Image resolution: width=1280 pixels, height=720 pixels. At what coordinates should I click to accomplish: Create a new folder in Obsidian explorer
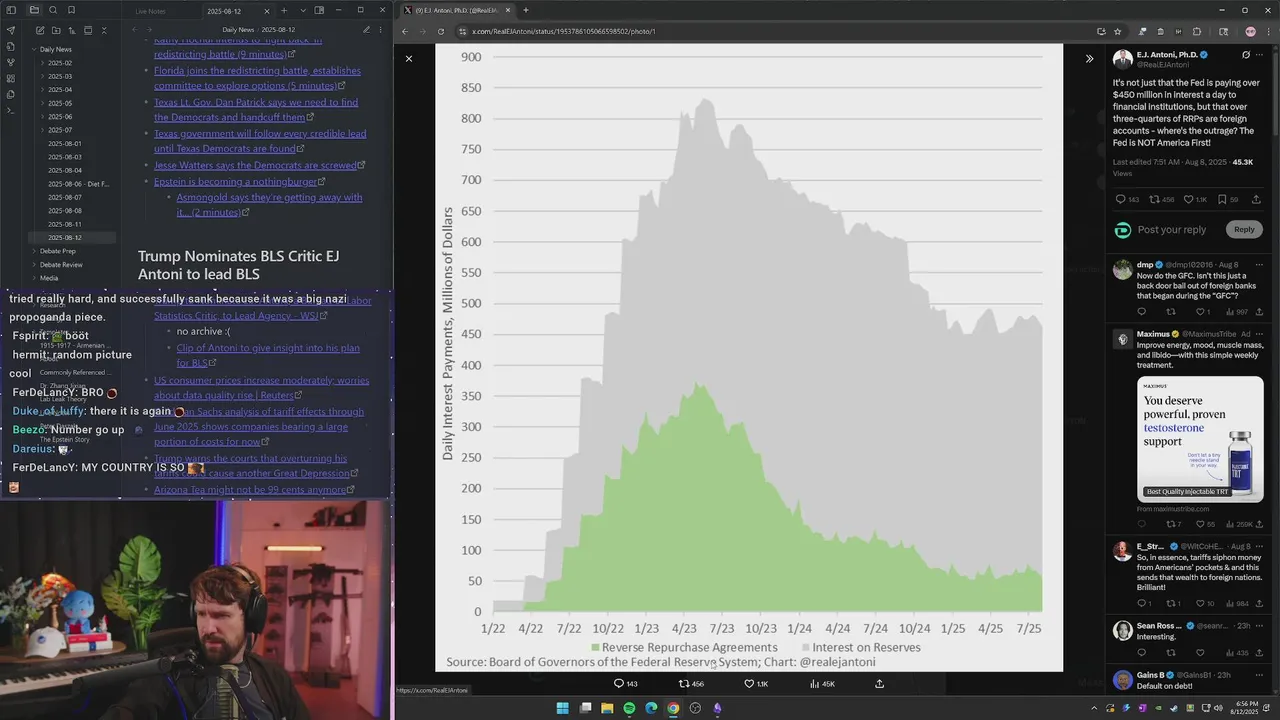pyautogui.click(x=55, y=30)
